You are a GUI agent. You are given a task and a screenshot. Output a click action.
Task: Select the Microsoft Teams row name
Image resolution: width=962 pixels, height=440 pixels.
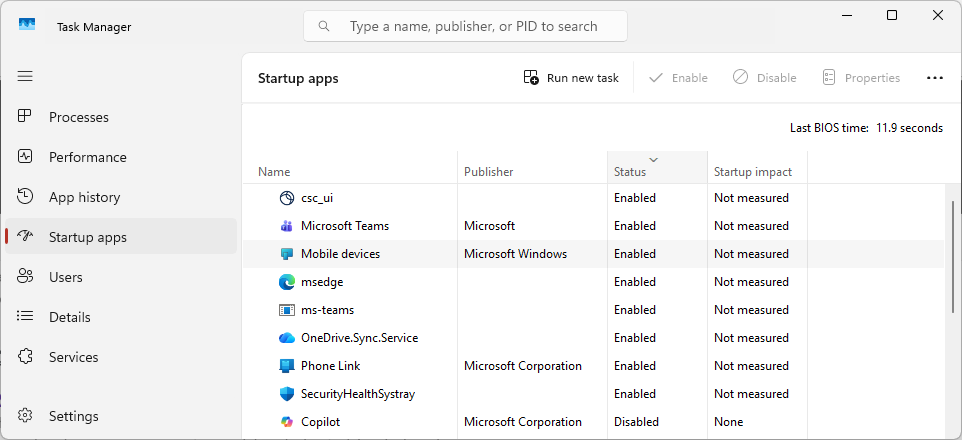345,226
